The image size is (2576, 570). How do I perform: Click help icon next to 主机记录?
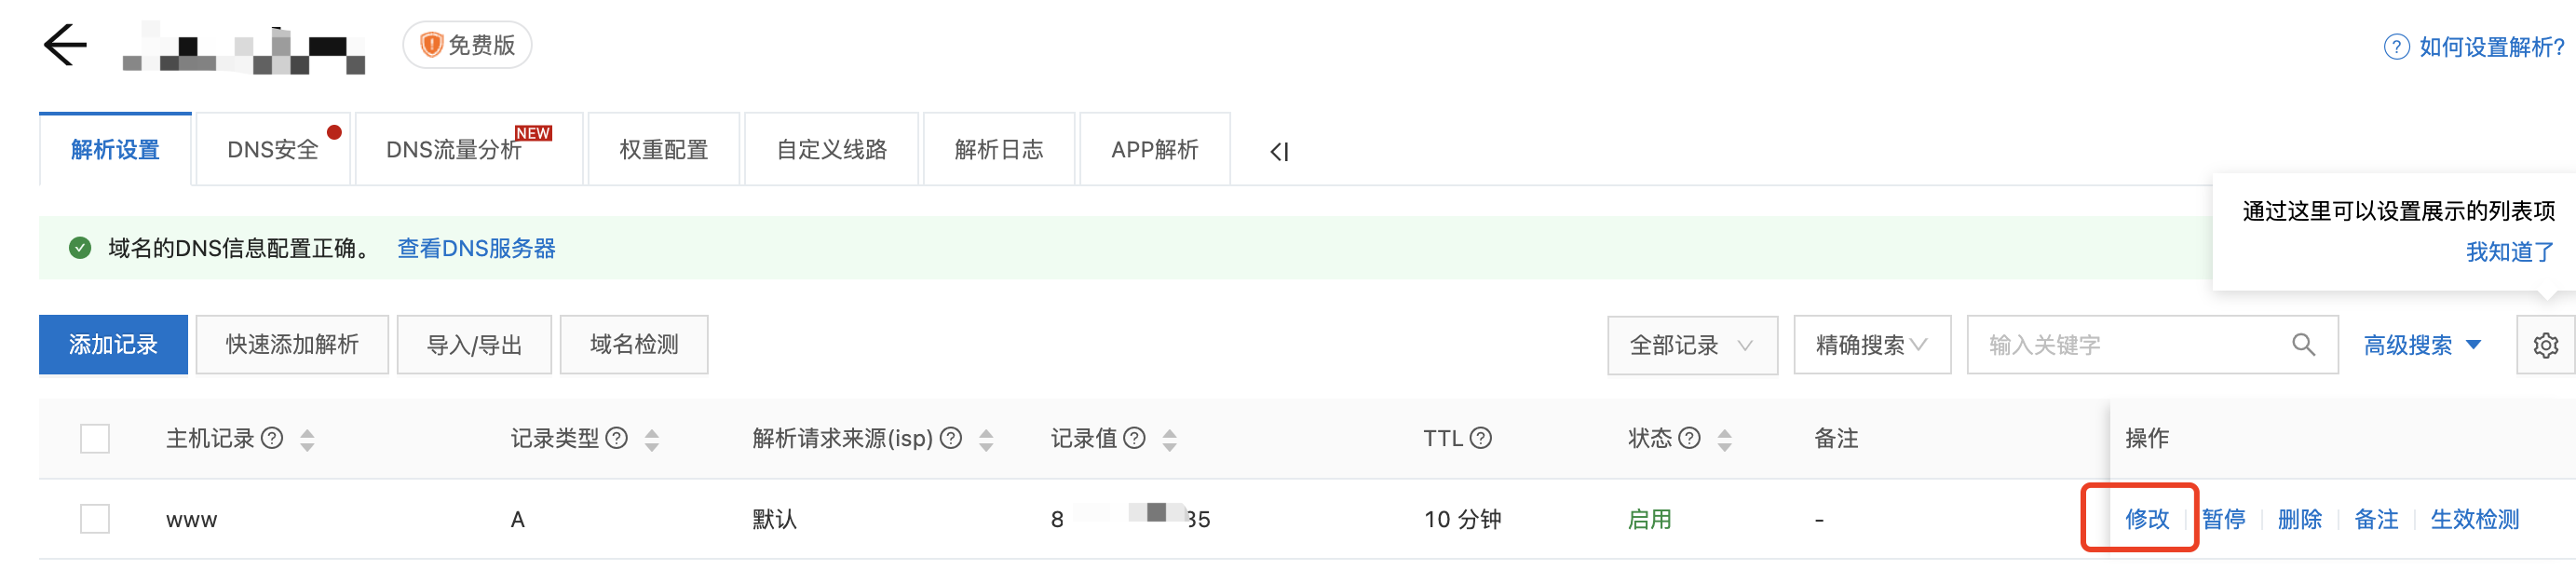[272, 438]
